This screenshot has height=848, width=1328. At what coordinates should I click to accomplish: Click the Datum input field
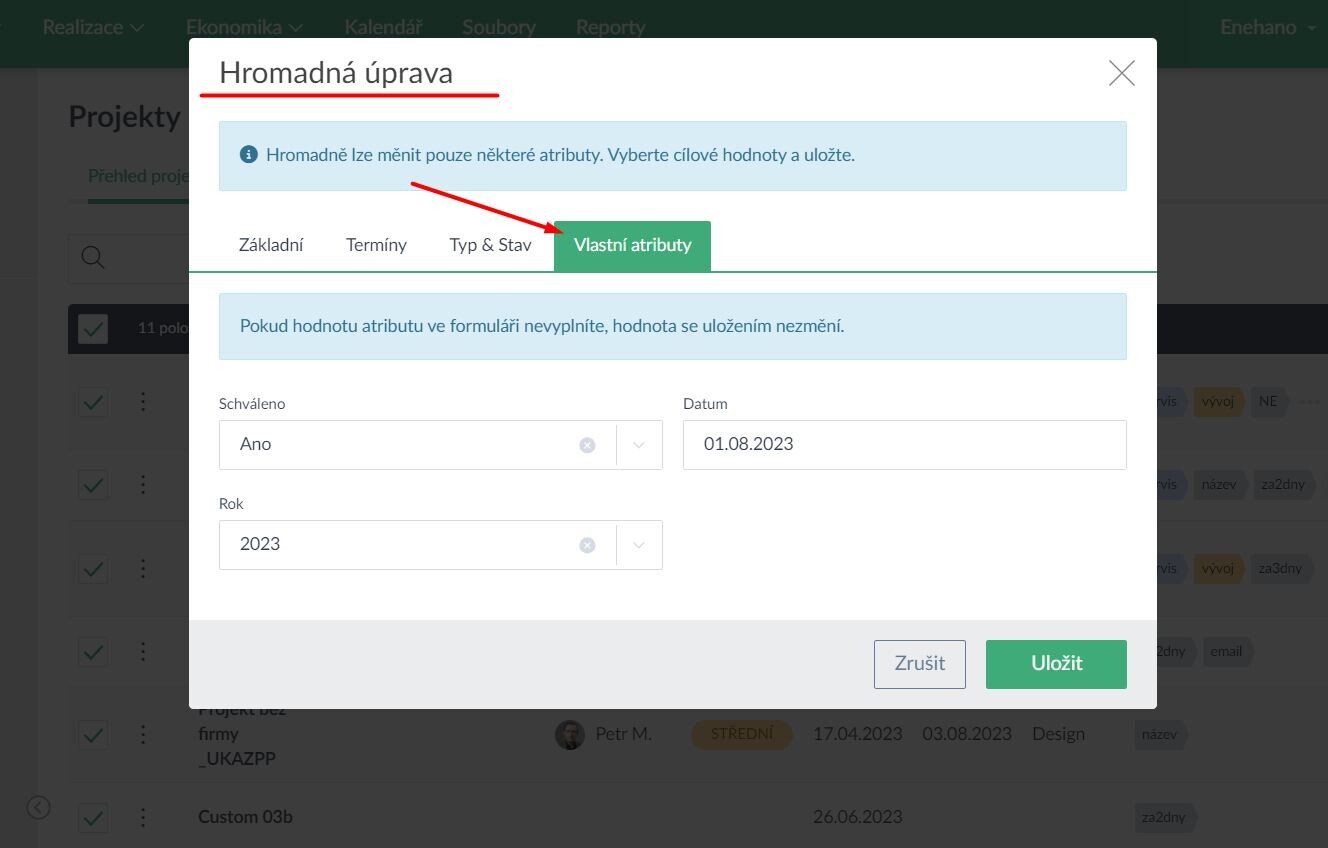[904, 445]
